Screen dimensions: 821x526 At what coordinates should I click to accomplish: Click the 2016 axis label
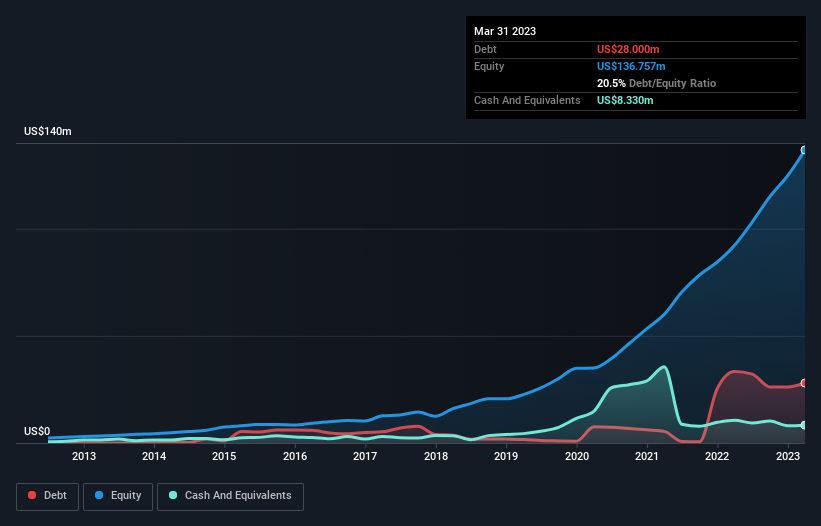(295, 456)
